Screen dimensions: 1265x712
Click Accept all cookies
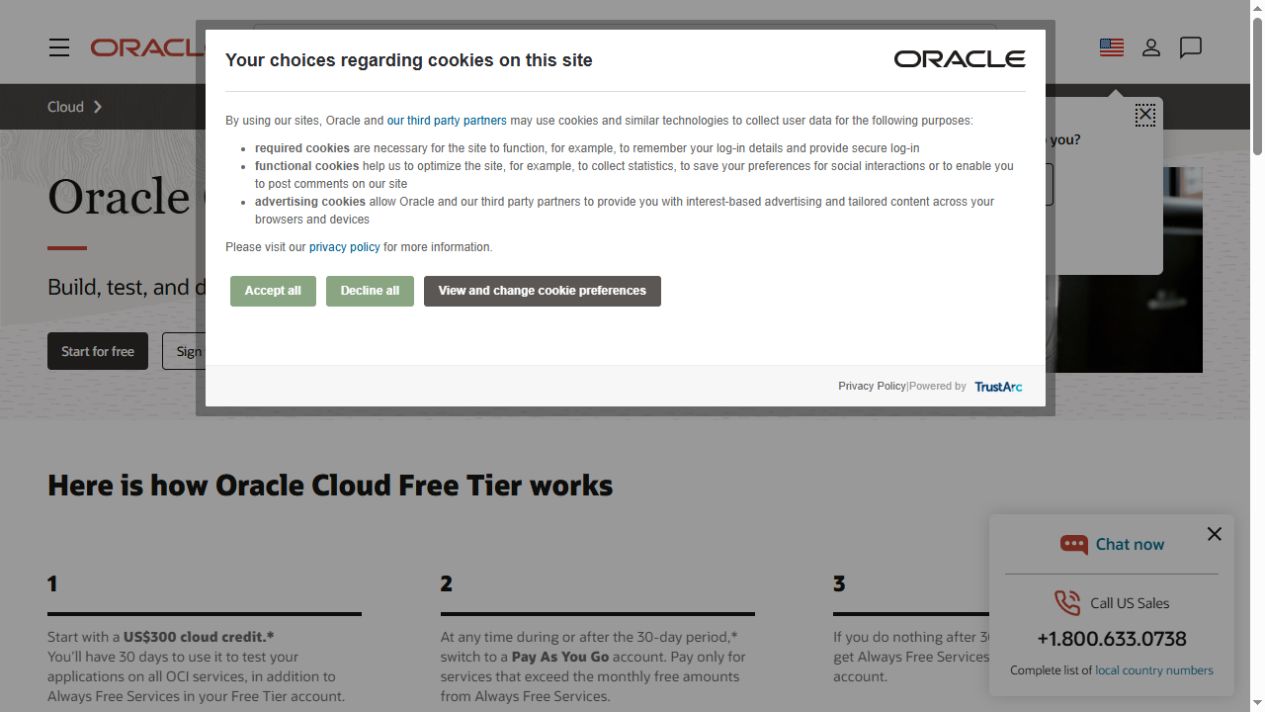(273, 291)
